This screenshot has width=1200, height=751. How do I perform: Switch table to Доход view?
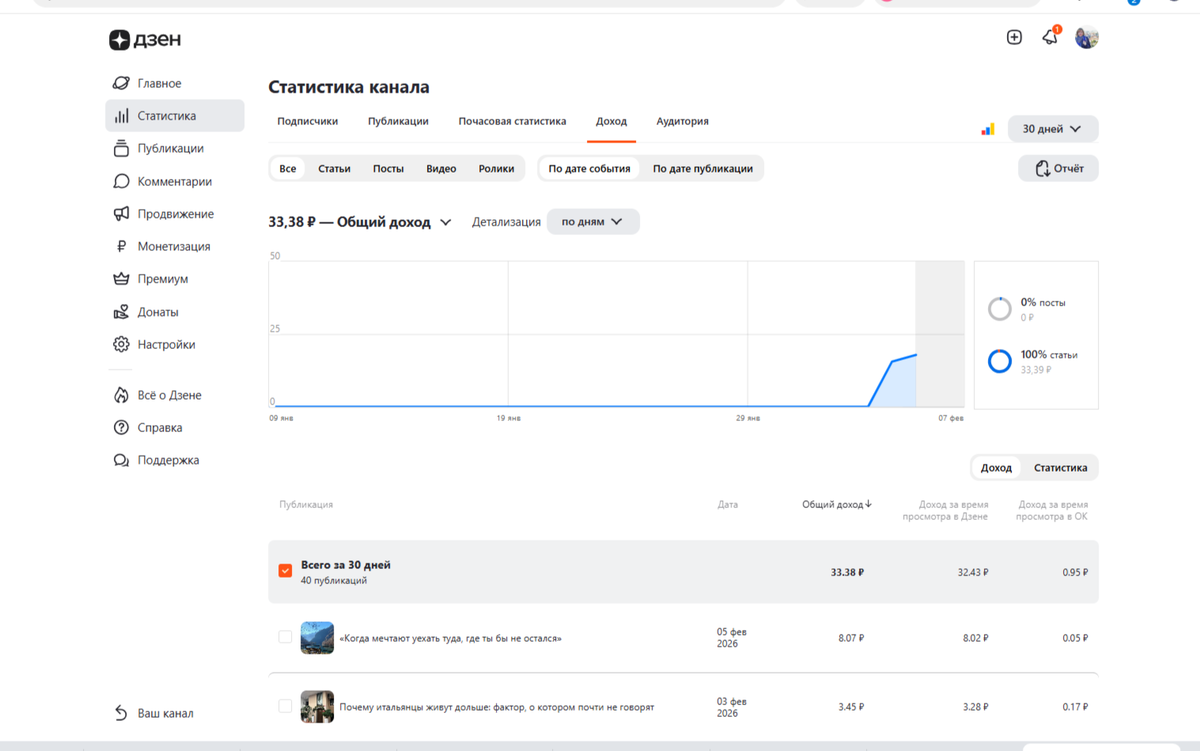(996, 468)
